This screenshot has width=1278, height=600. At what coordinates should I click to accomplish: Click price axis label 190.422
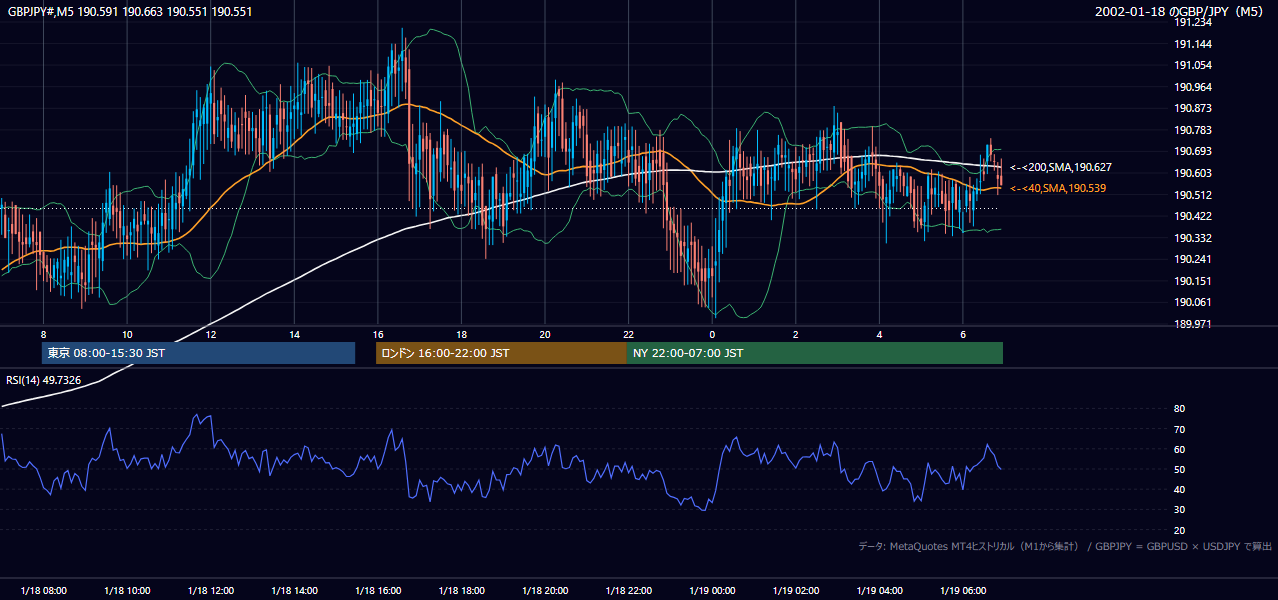[x=1193, y=216]
